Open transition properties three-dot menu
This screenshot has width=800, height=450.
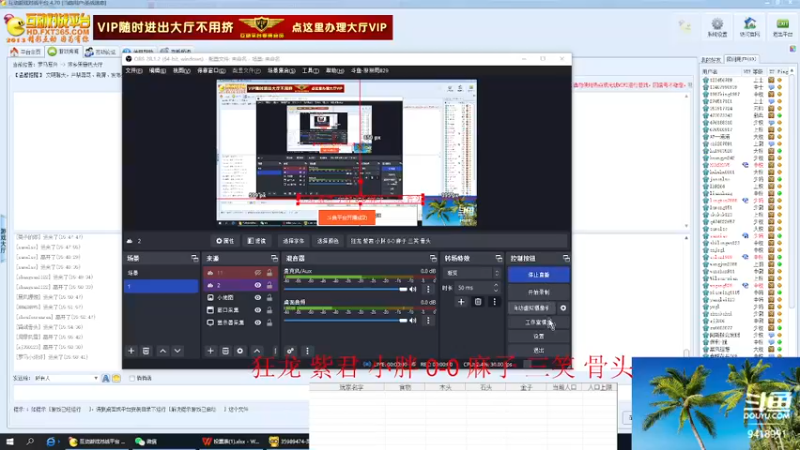(x=494, y=302)
